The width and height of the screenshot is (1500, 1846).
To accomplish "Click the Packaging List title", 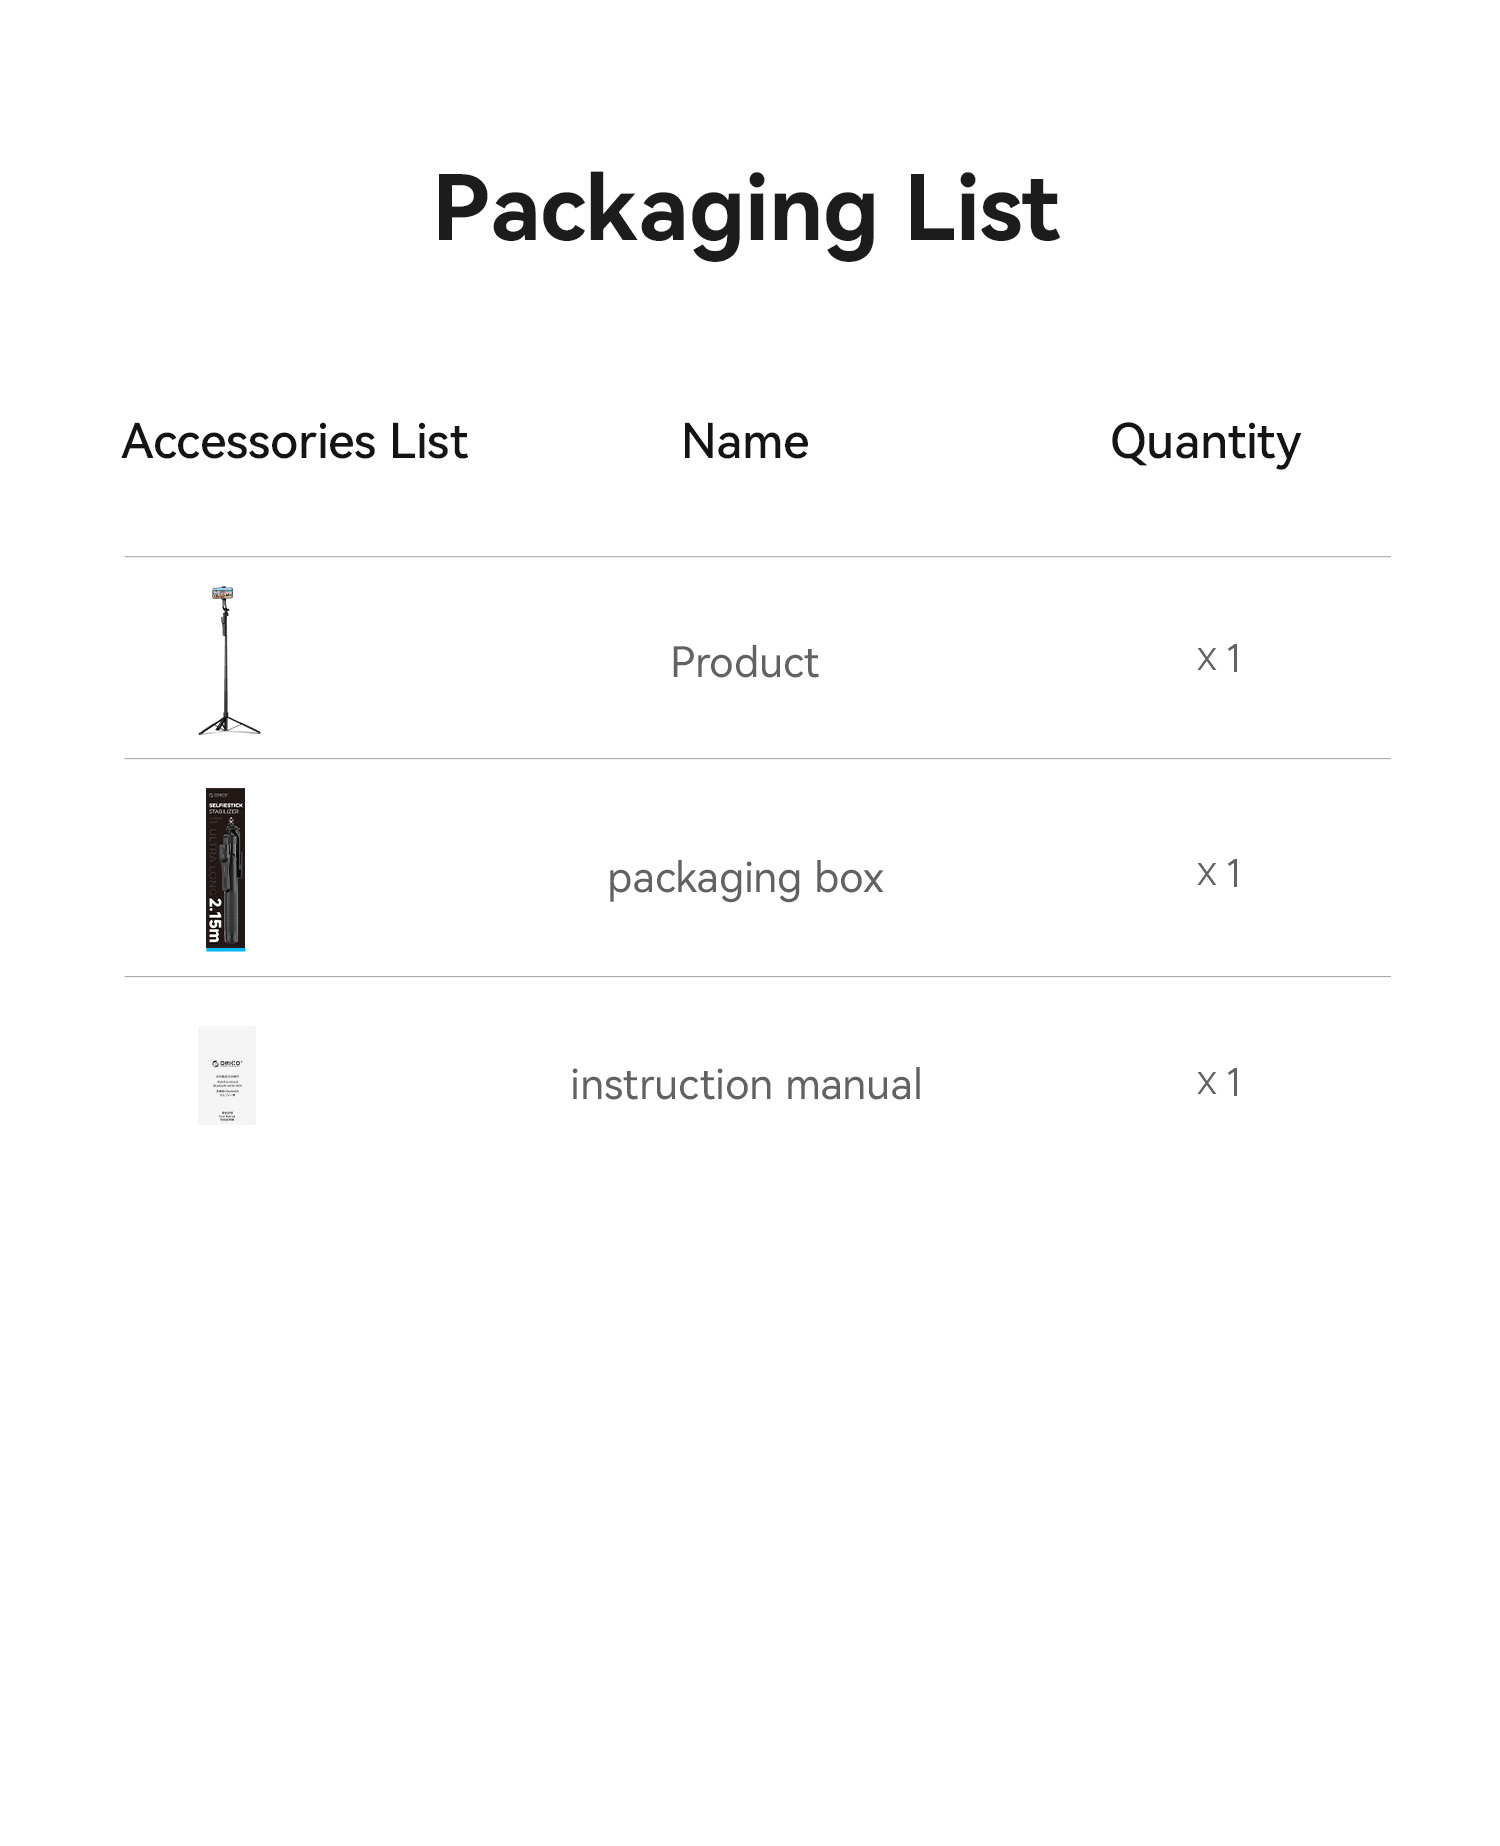I will pyautogui.click(x=746, y=208).
